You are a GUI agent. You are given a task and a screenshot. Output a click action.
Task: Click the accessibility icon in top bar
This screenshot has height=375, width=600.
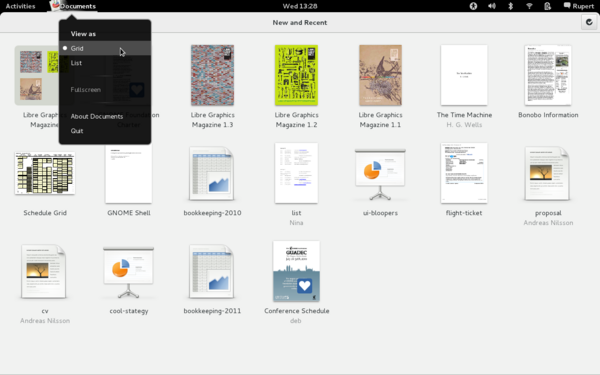coord(473,6)
